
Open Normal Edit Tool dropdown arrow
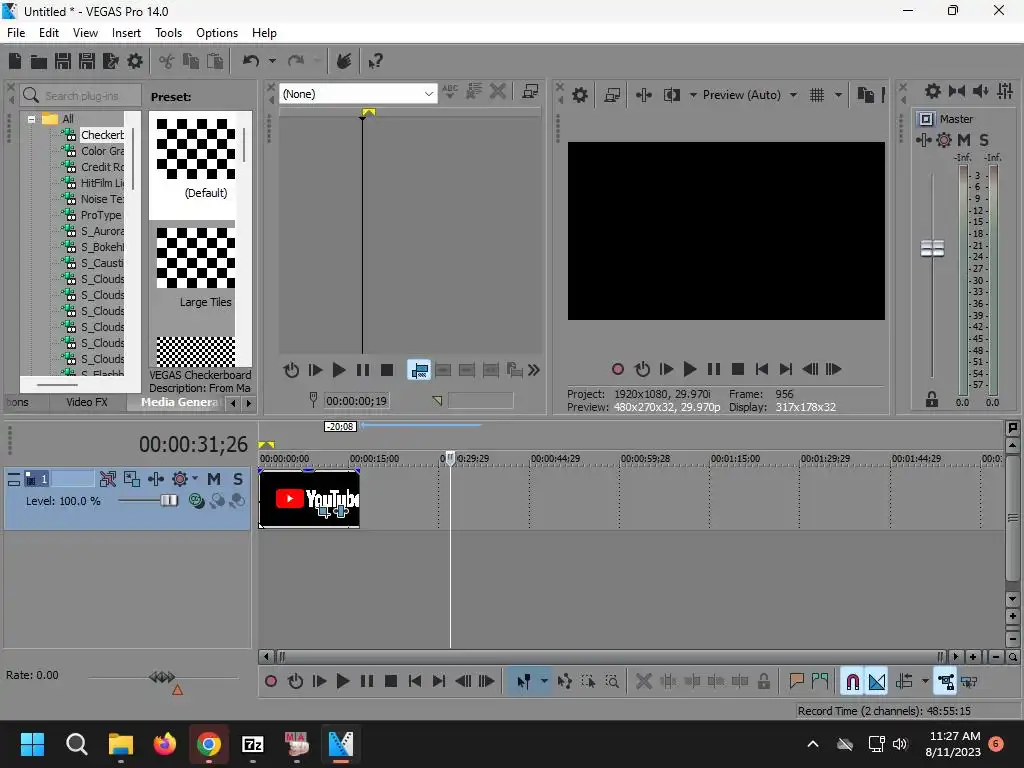pos(544,681)
